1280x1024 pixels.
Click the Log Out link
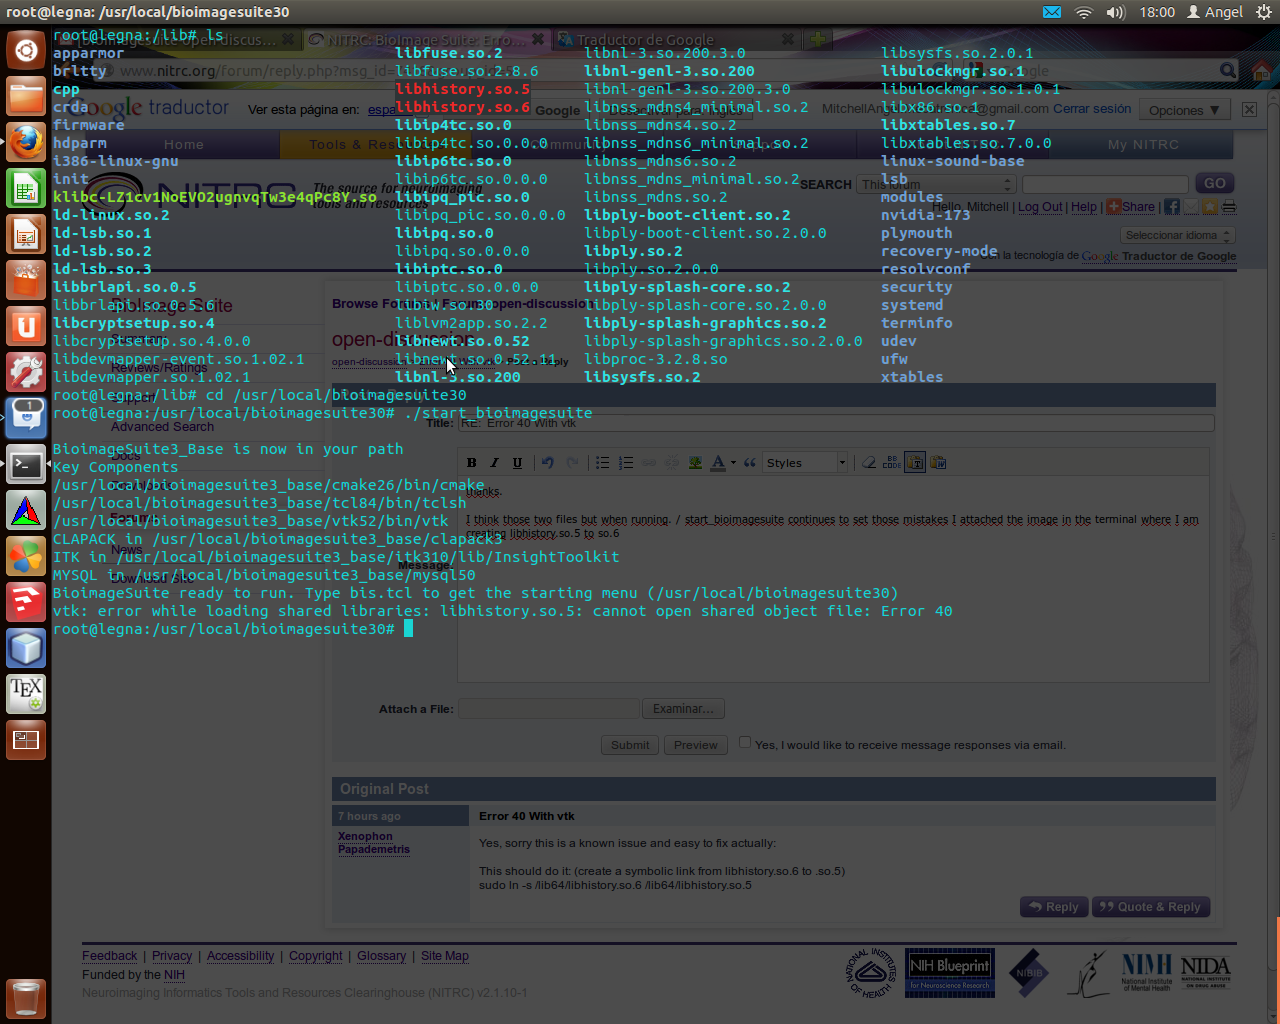click(1040, 207)
